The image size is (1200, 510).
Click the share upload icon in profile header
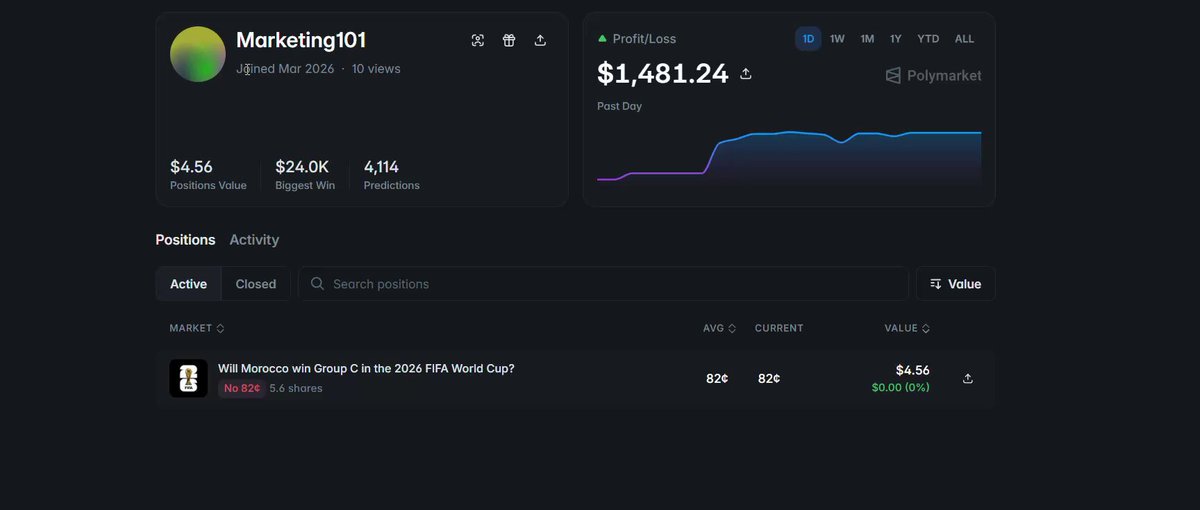click(x=540, y=40)
